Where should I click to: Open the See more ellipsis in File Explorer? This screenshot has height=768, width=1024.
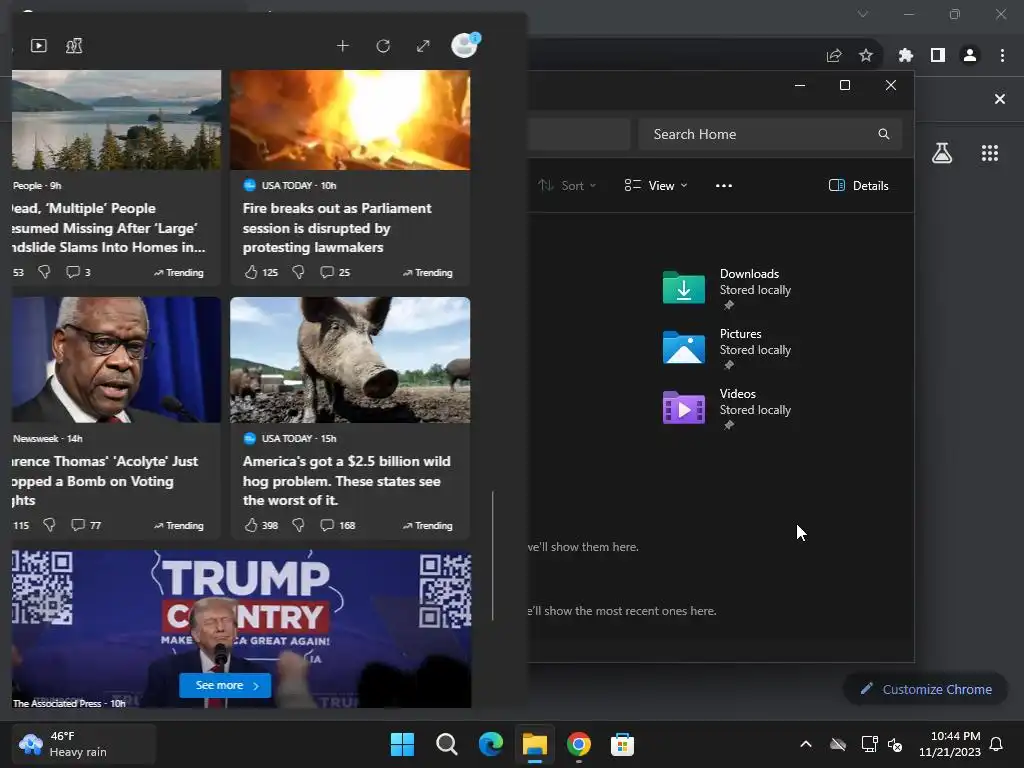coord(724,185)
